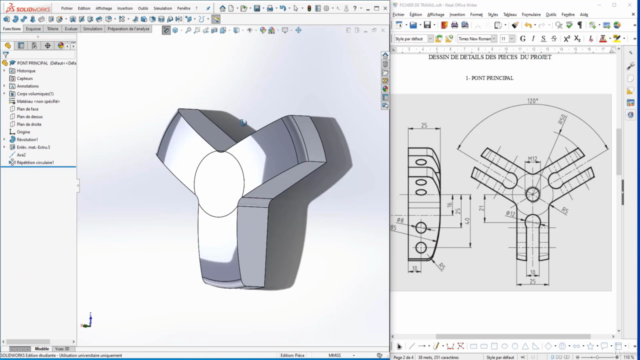
Task: Select the triangle shape tool in Writer
Action: point(525,346)
